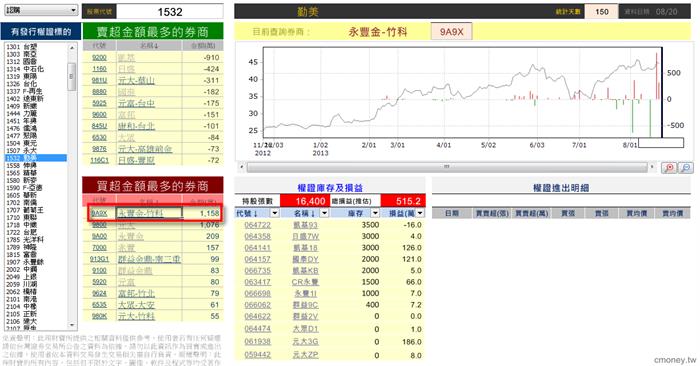Open the warrant type dropdown at top left
This screenshot has height=366, width=700.
[x=41, y=9]
